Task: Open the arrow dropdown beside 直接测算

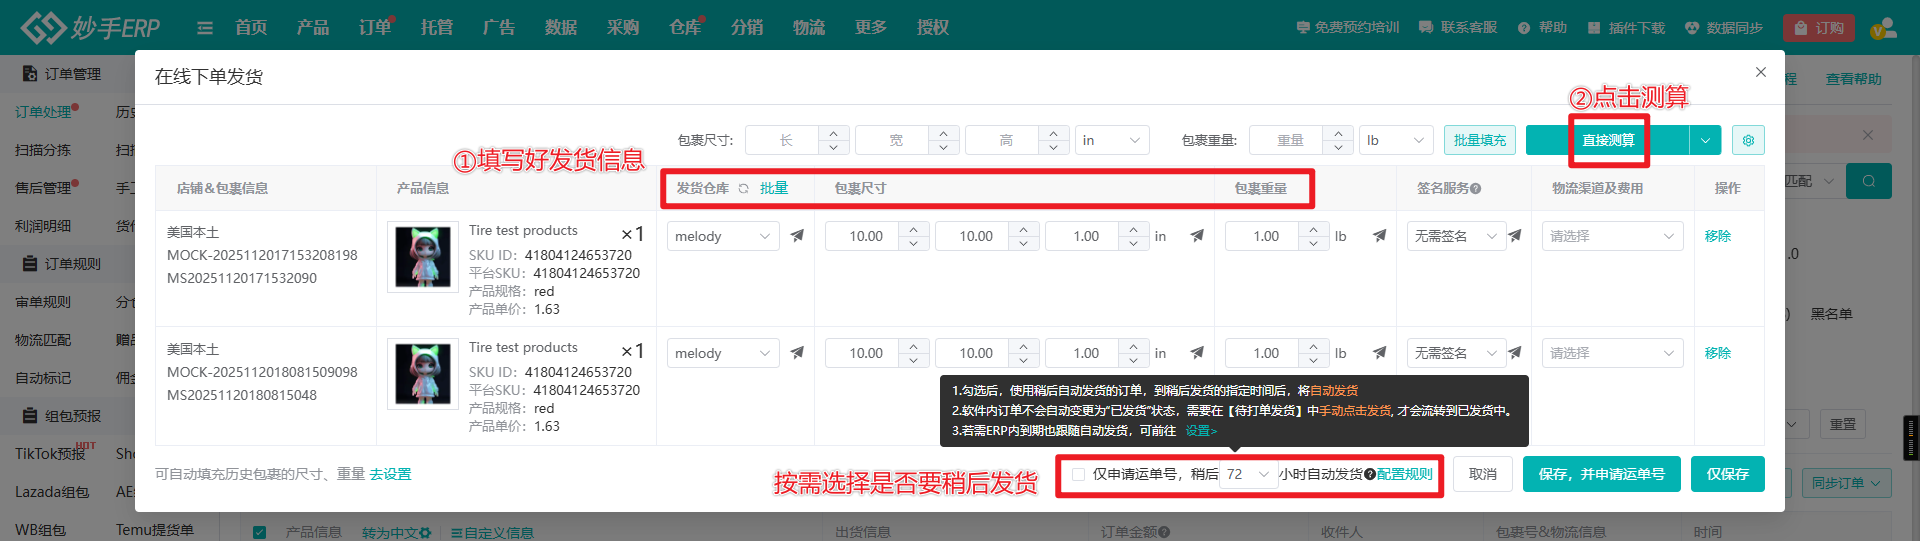Action: [1705, 140]
